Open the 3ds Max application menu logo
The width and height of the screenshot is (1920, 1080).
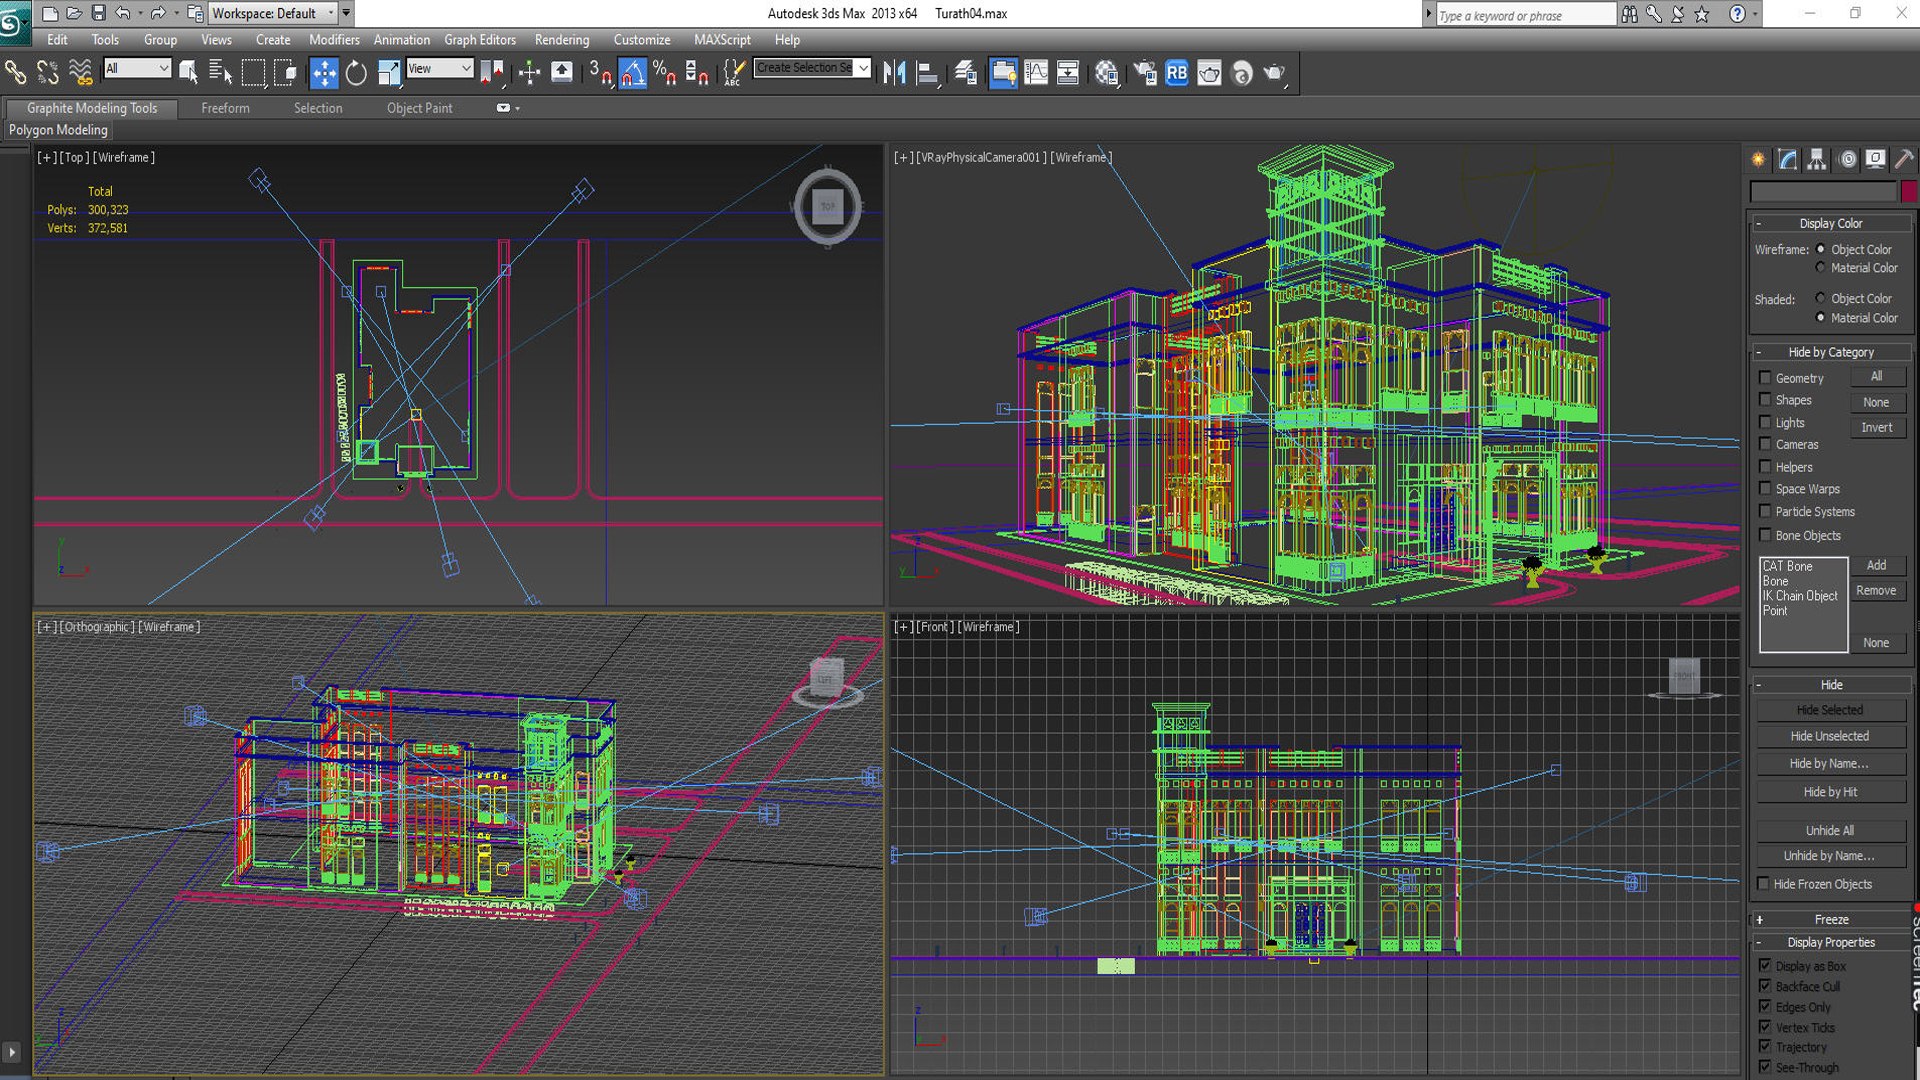[x=14, y=22]
